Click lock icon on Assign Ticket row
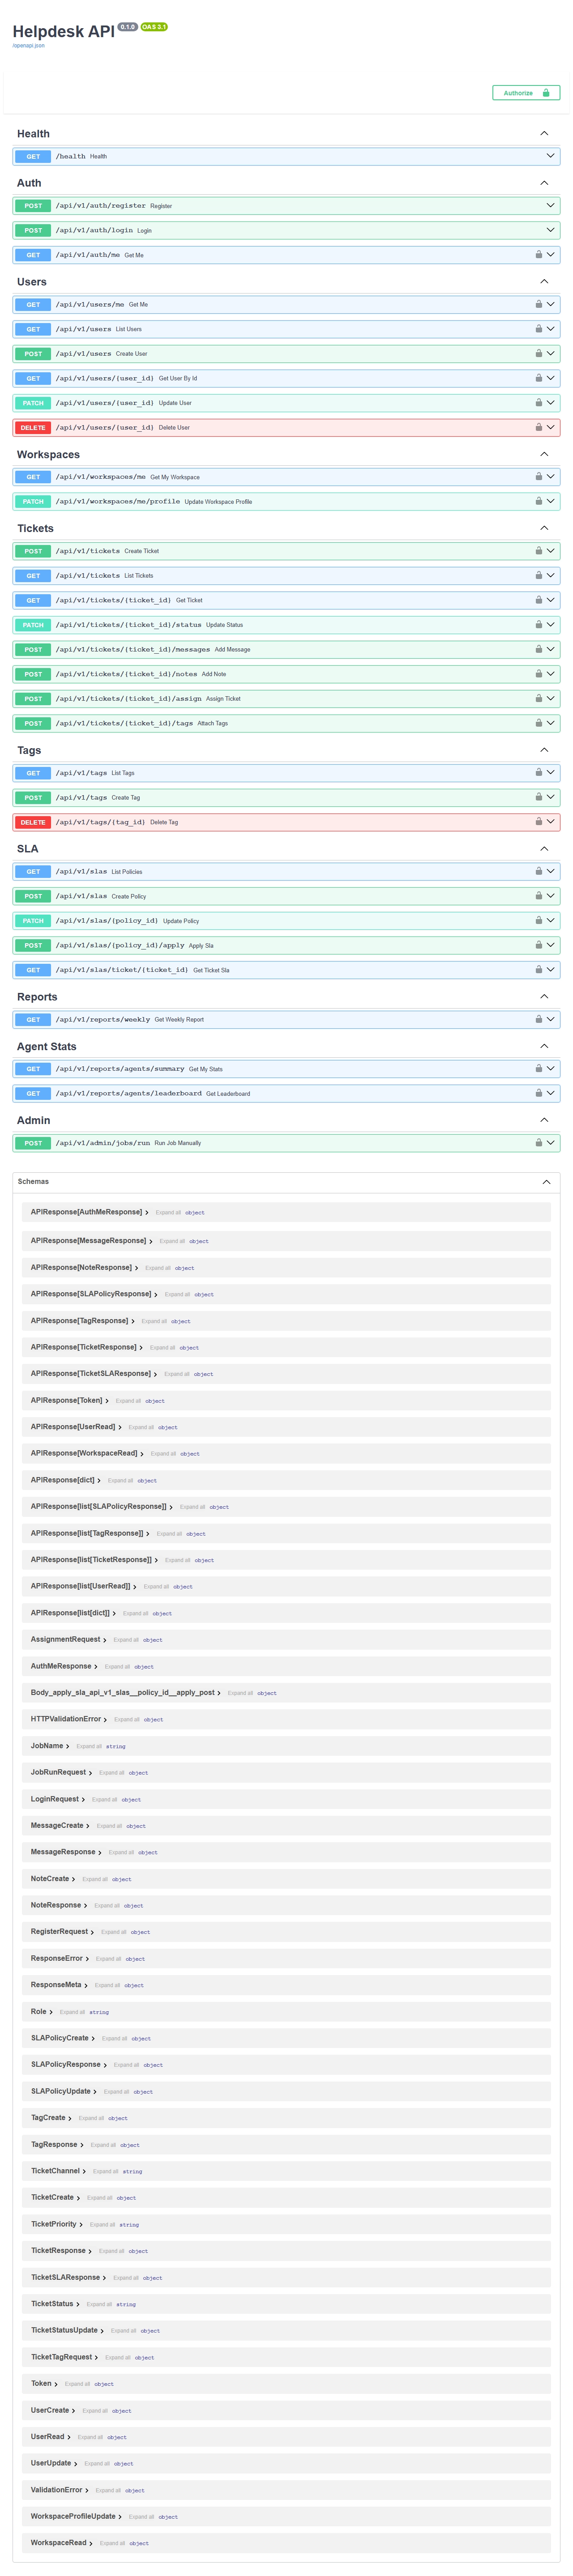 click(538, 698)
